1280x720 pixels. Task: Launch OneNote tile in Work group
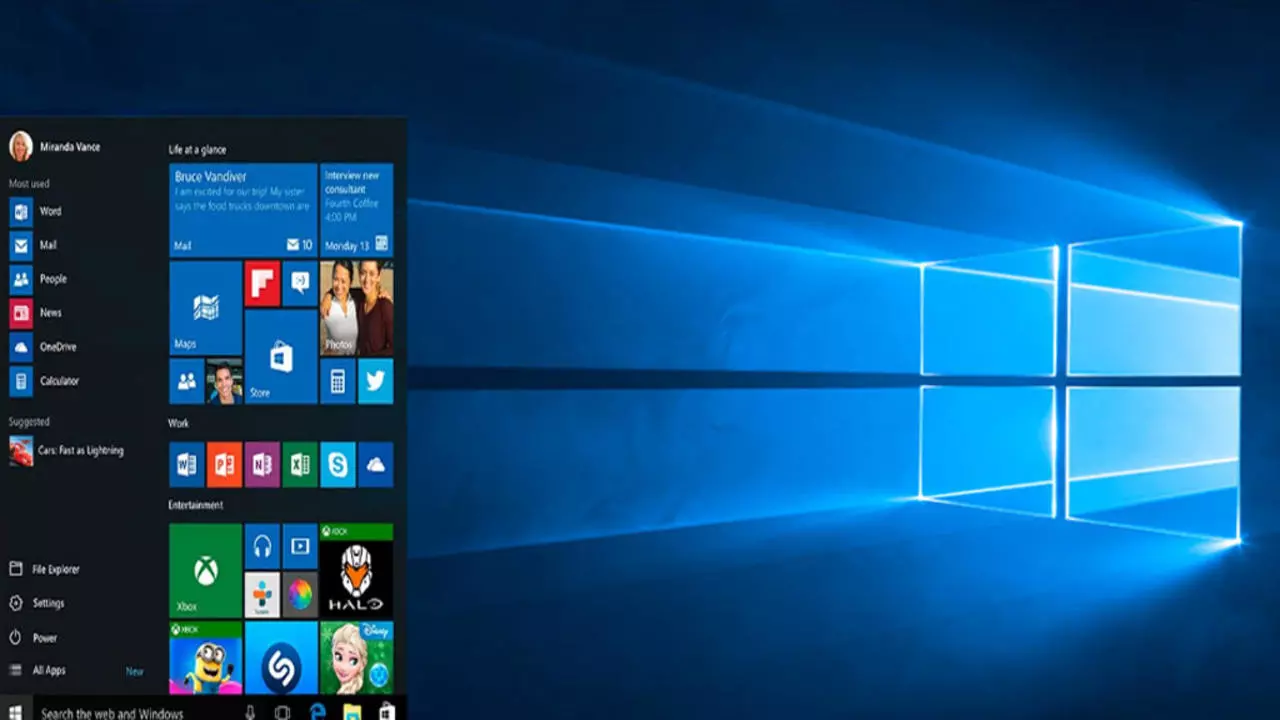262,465
